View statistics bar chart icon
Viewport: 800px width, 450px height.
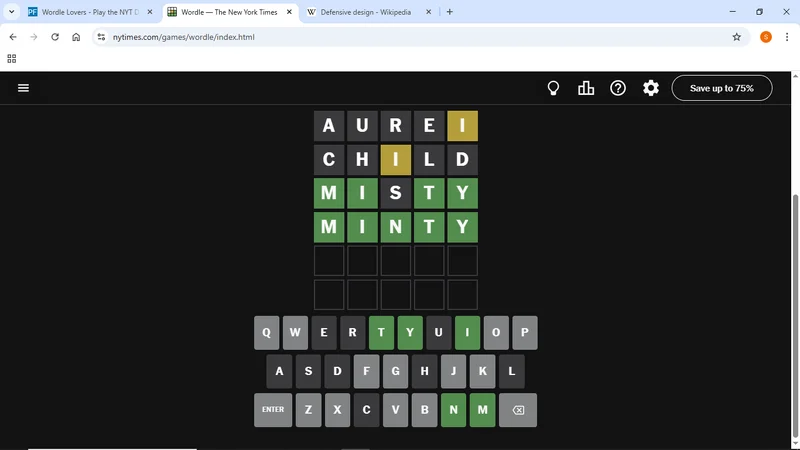click(x=586, y=88)
